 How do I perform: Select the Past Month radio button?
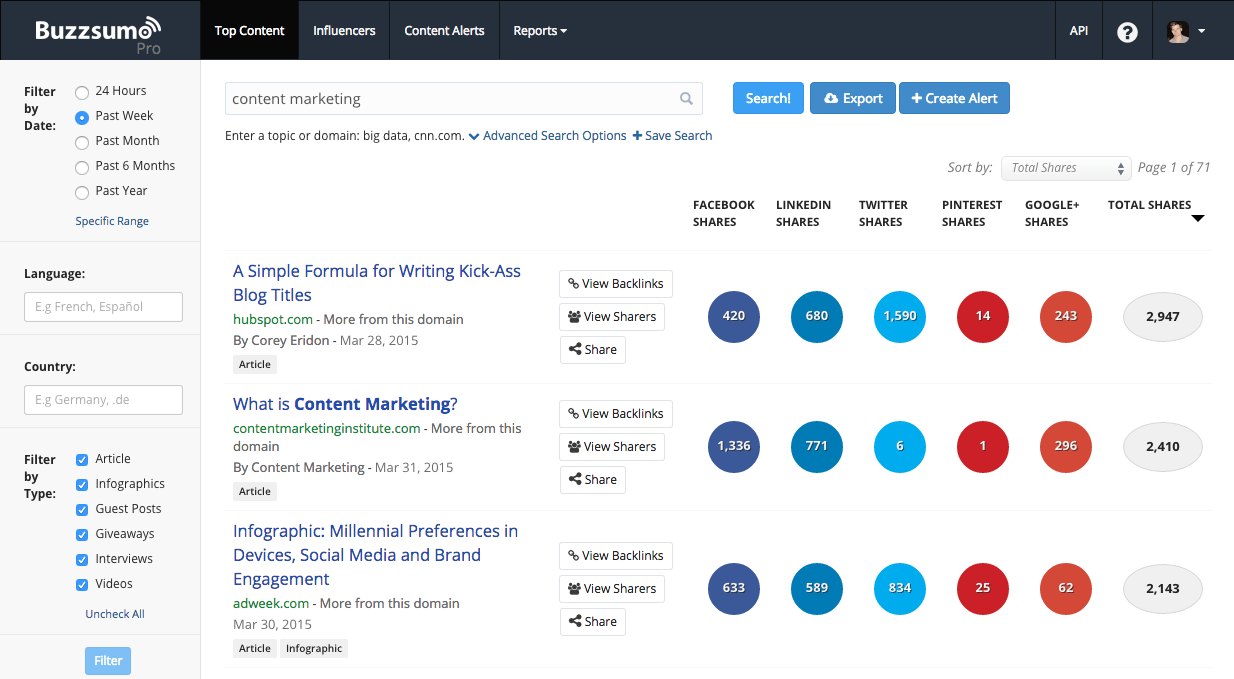(x=81, y=140)
